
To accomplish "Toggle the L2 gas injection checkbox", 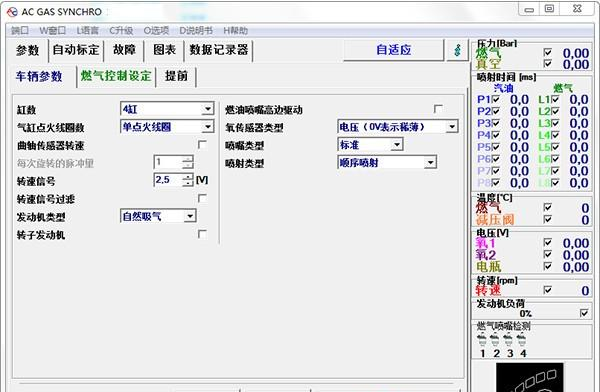I will pyautogui.click(x=555, y=111).
